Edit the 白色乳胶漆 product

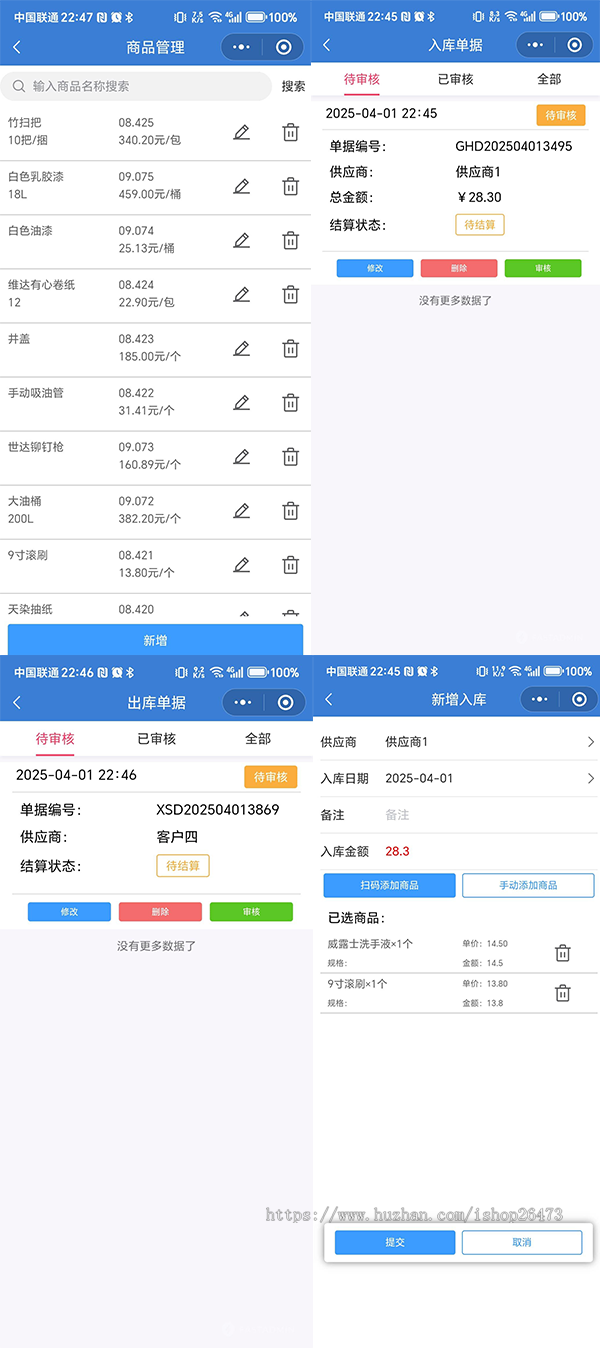[x=241, y=186]
